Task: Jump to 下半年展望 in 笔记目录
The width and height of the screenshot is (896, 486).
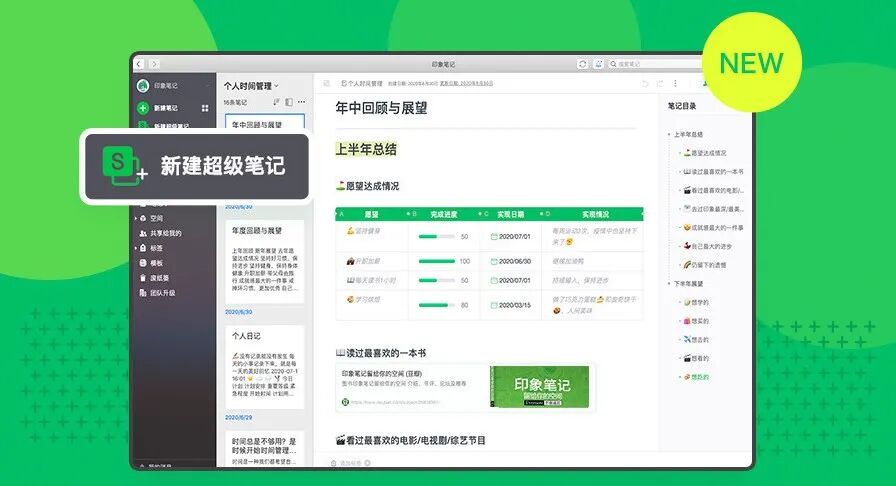Action: [688, 284]
